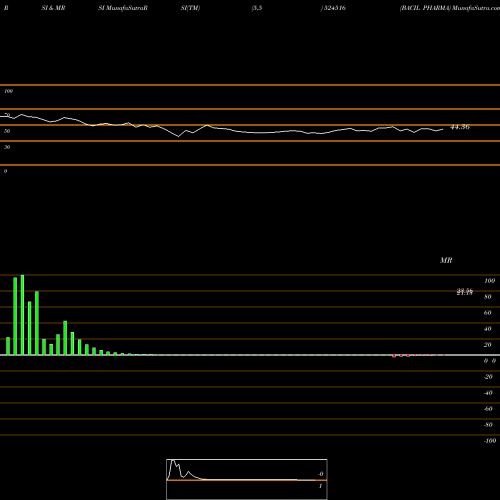Click the 80 label on MR right axis

coord(487,297)
